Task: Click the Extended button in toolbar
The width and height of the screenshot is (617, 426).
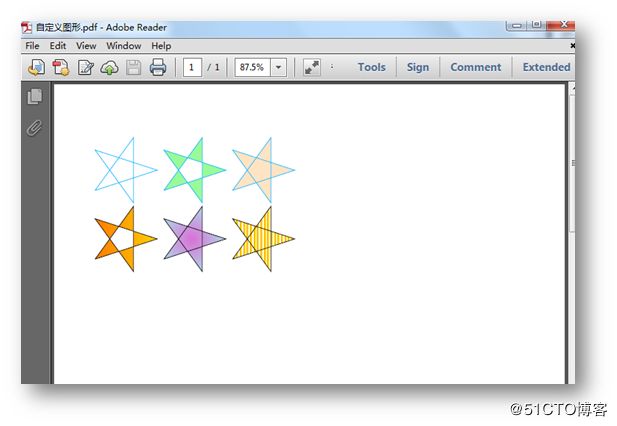Action: point(546,68)
